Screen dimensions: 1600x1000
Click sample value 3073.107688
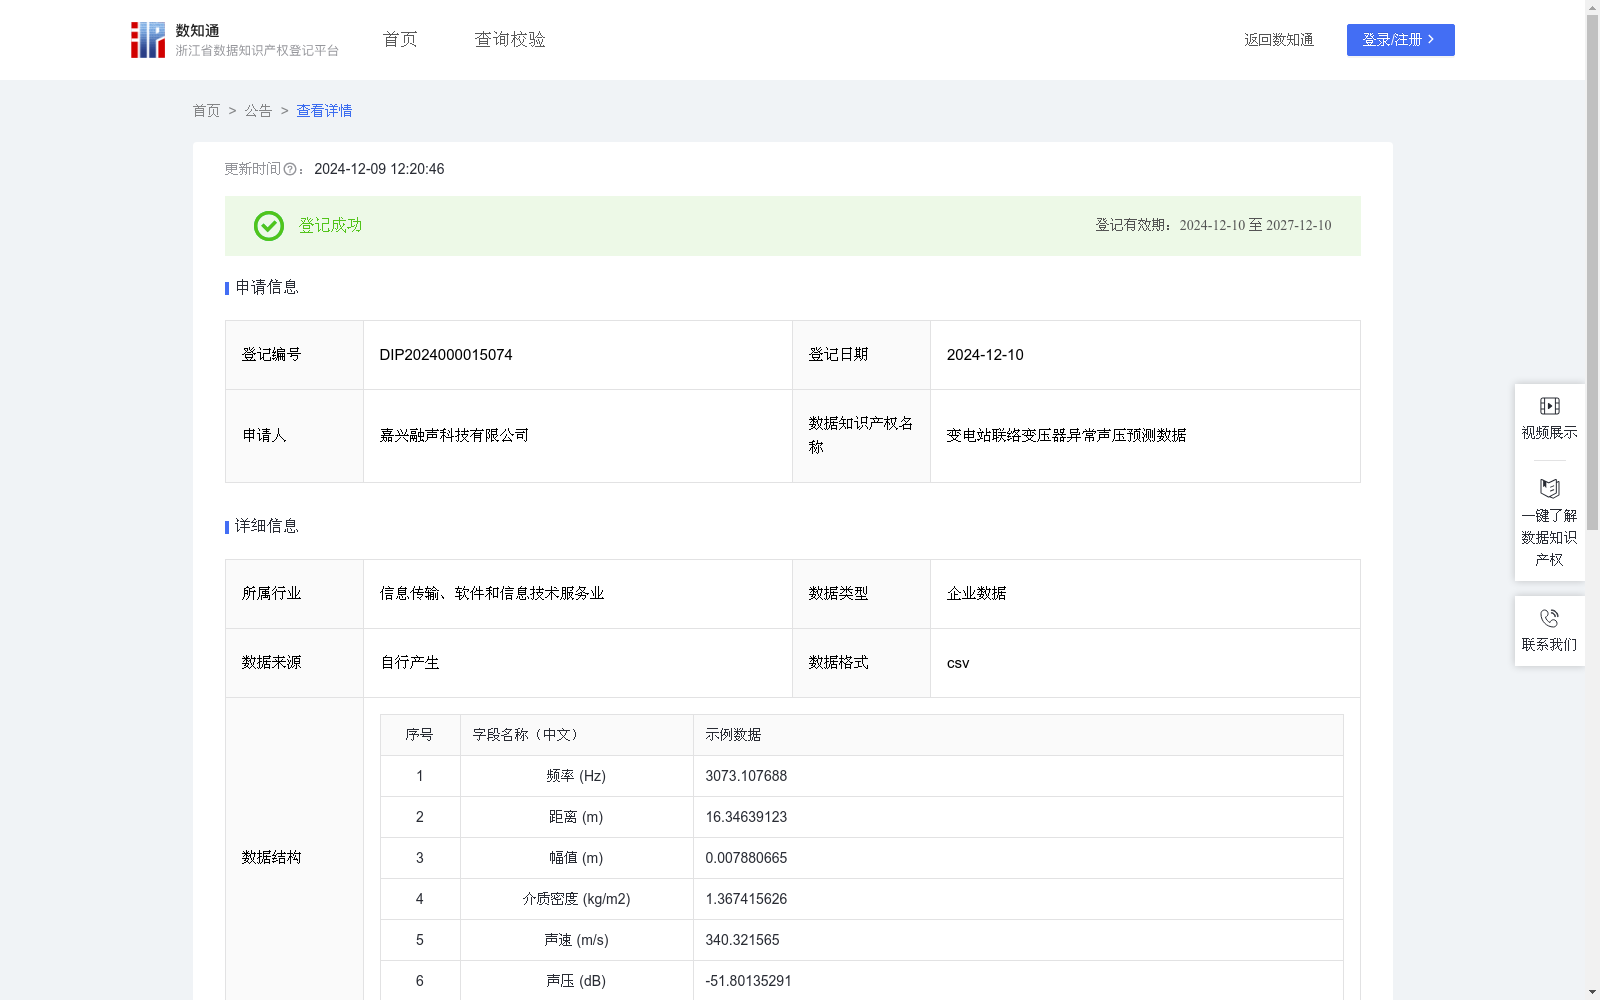(746, 776)
